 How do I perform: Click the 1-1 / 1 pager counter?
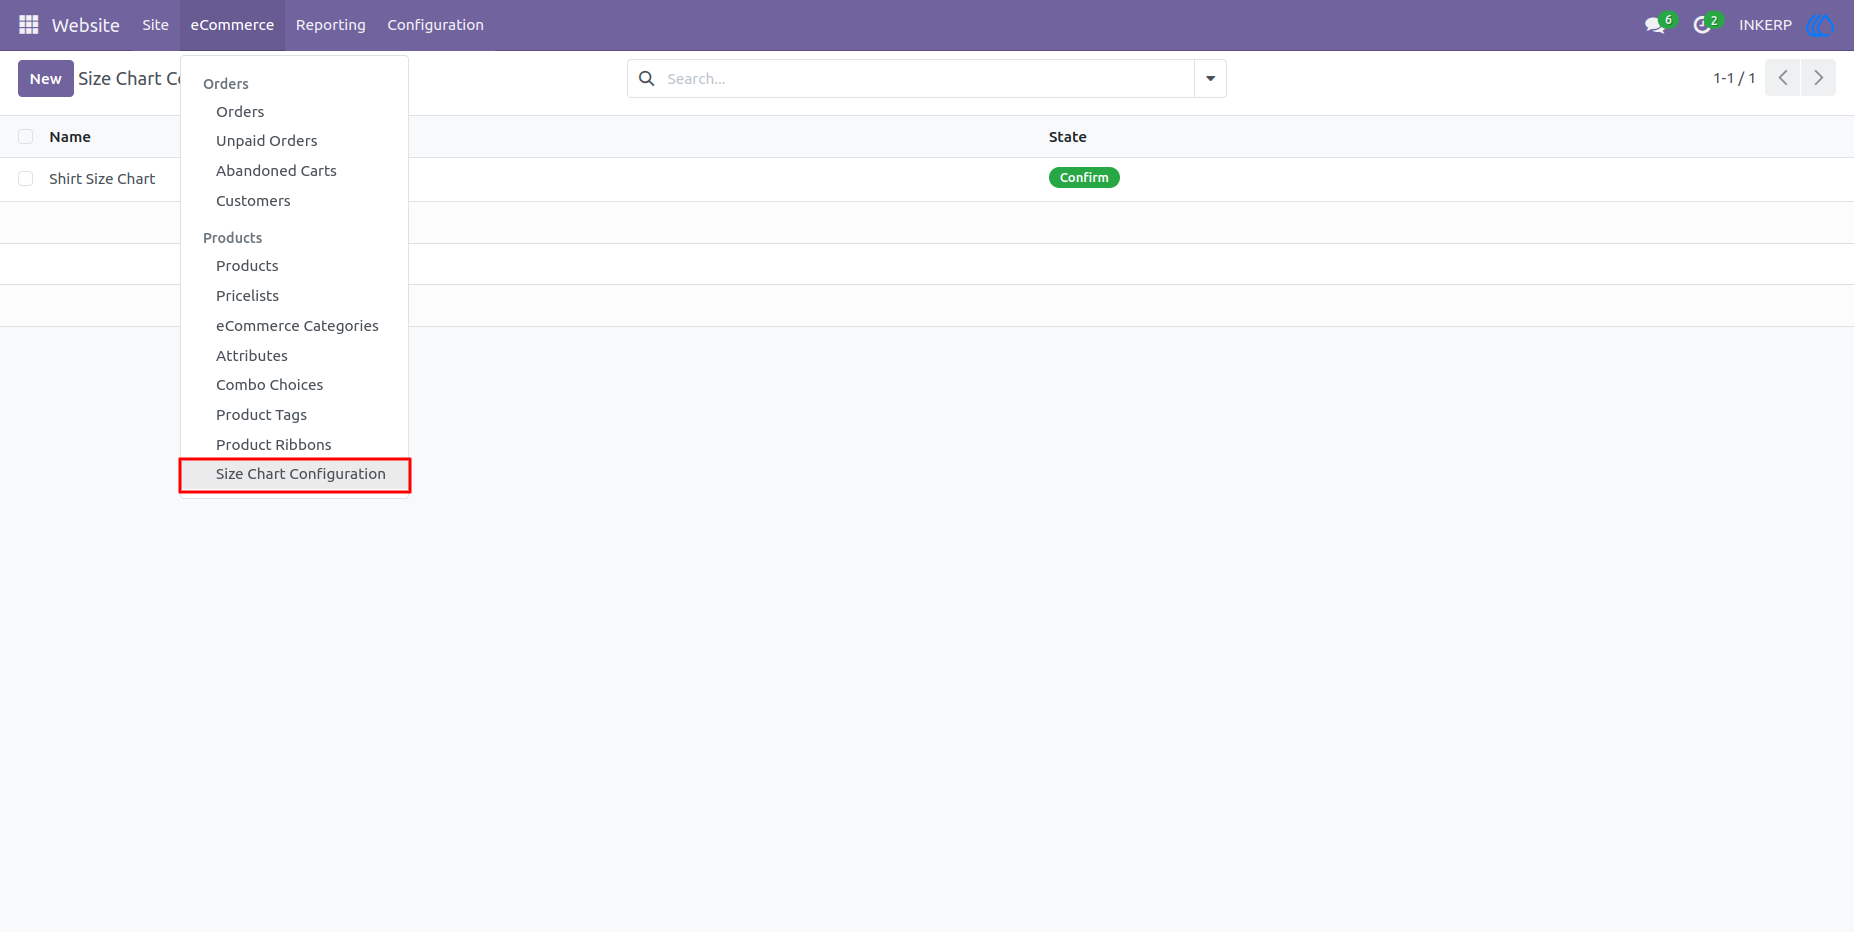tap(1734, 78)
